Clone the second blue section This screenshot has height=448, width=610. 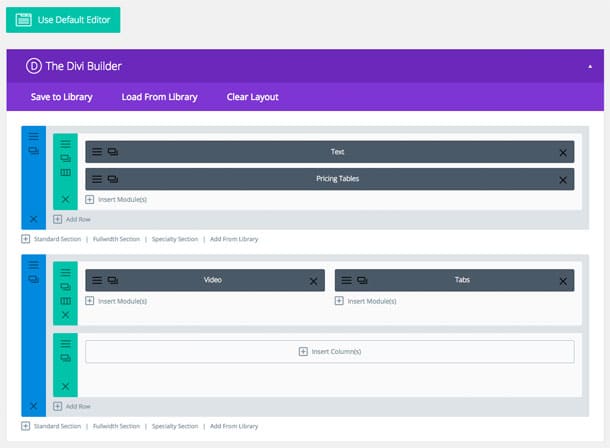click(33, 279)
